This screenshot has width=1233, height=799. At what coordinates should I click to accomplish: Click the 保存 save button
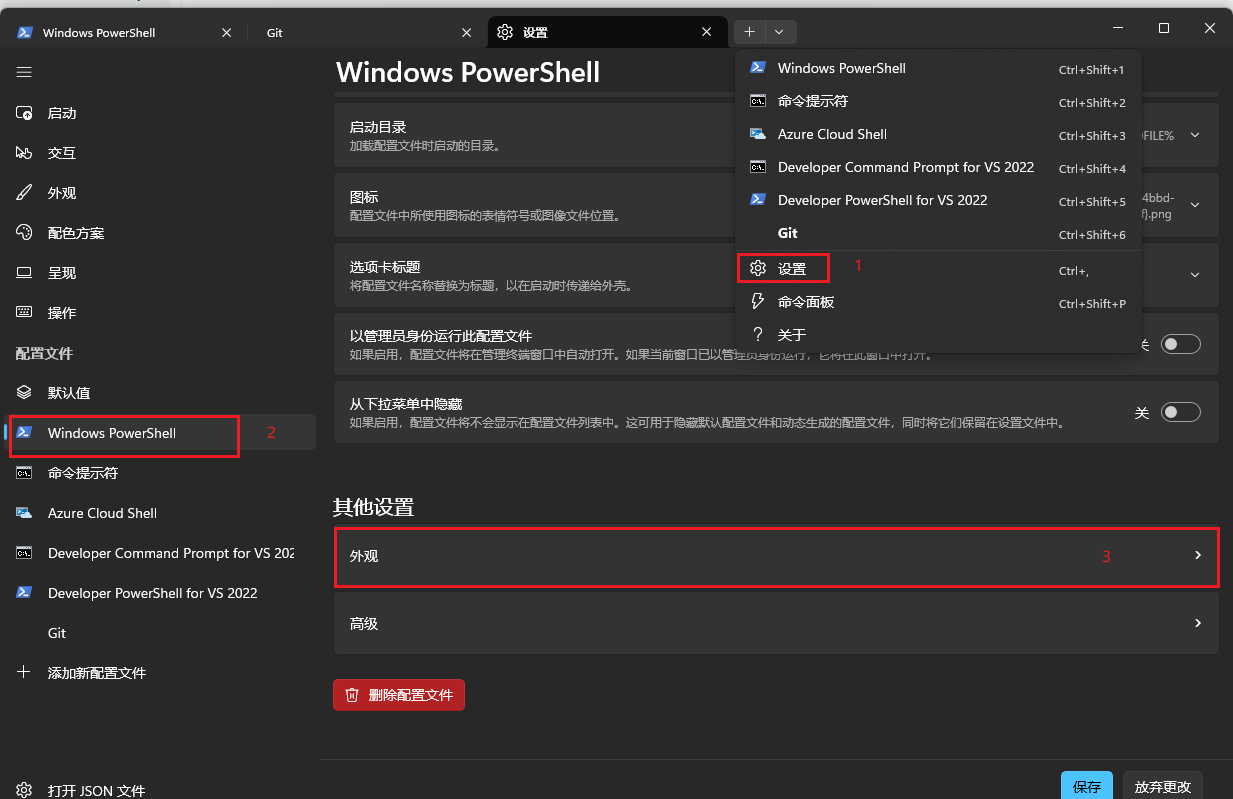point(1086,786)
